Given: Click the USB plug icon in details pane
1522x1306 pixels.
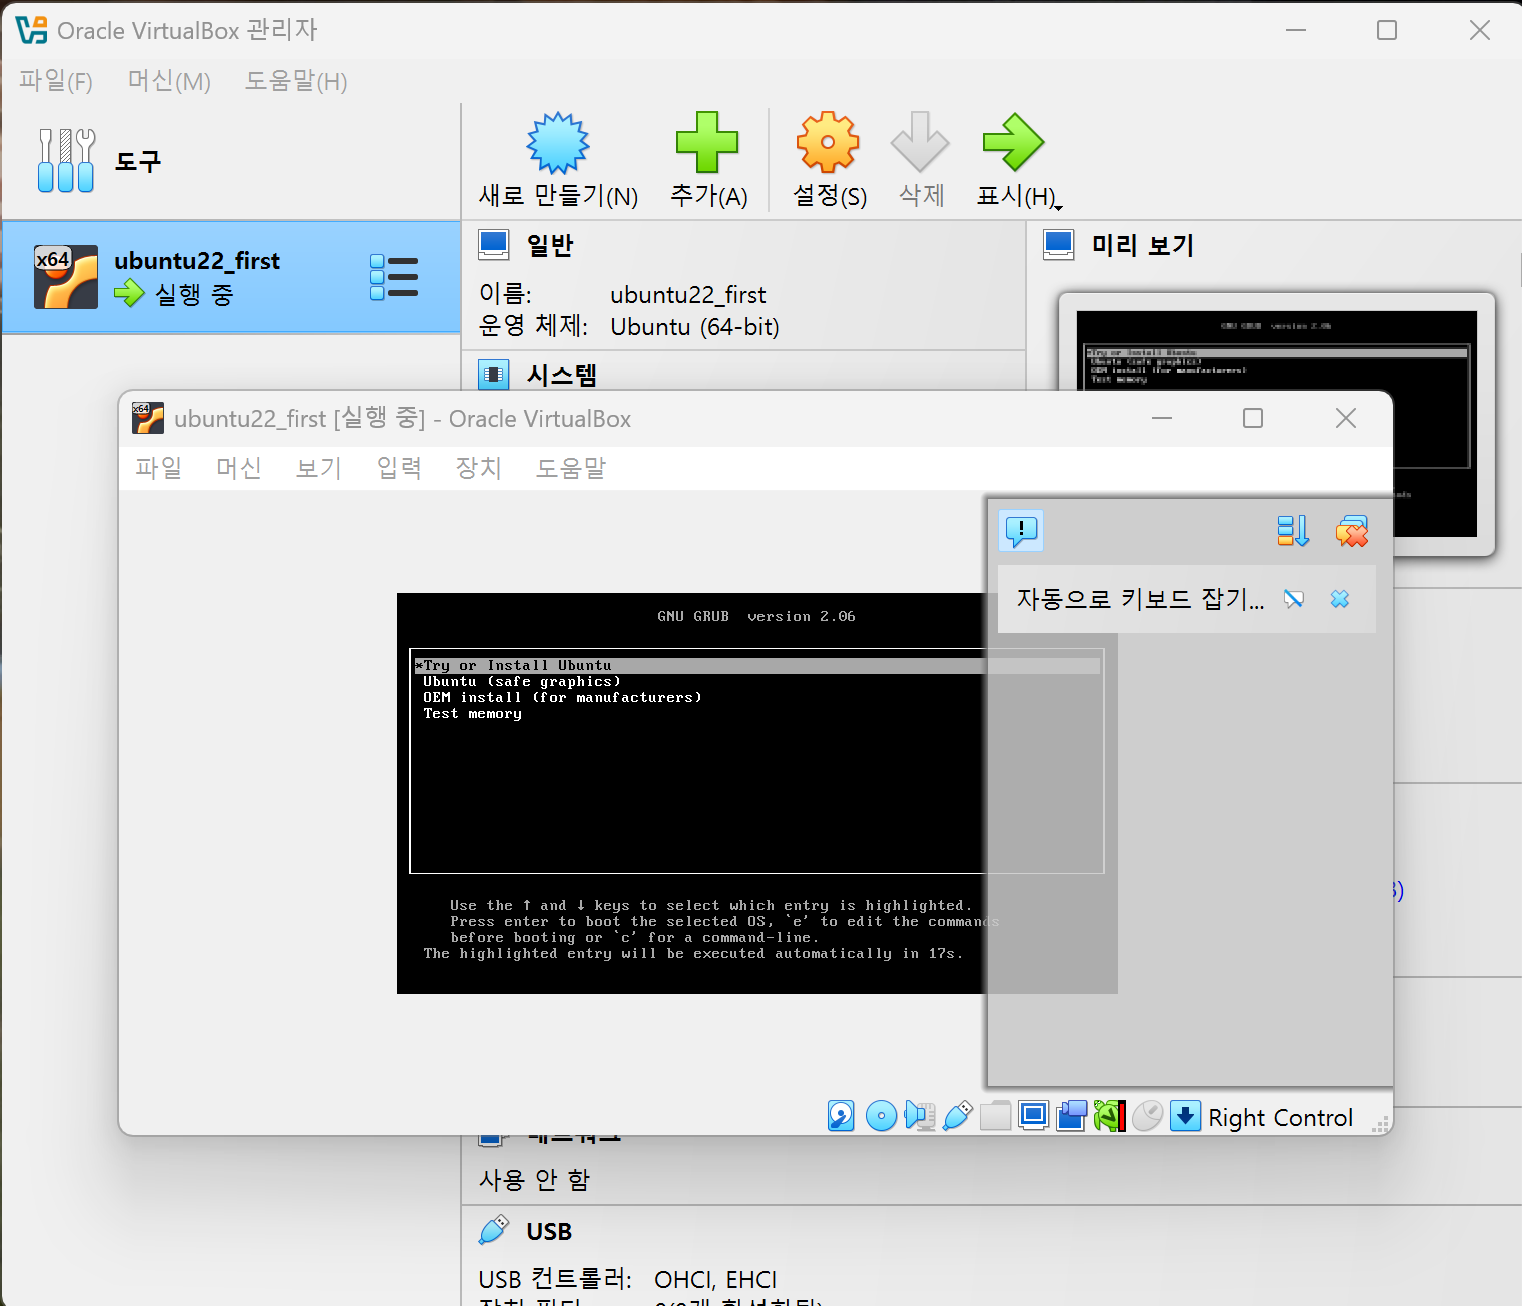Looking at the screenshot, I should (x=494, y=1230).
